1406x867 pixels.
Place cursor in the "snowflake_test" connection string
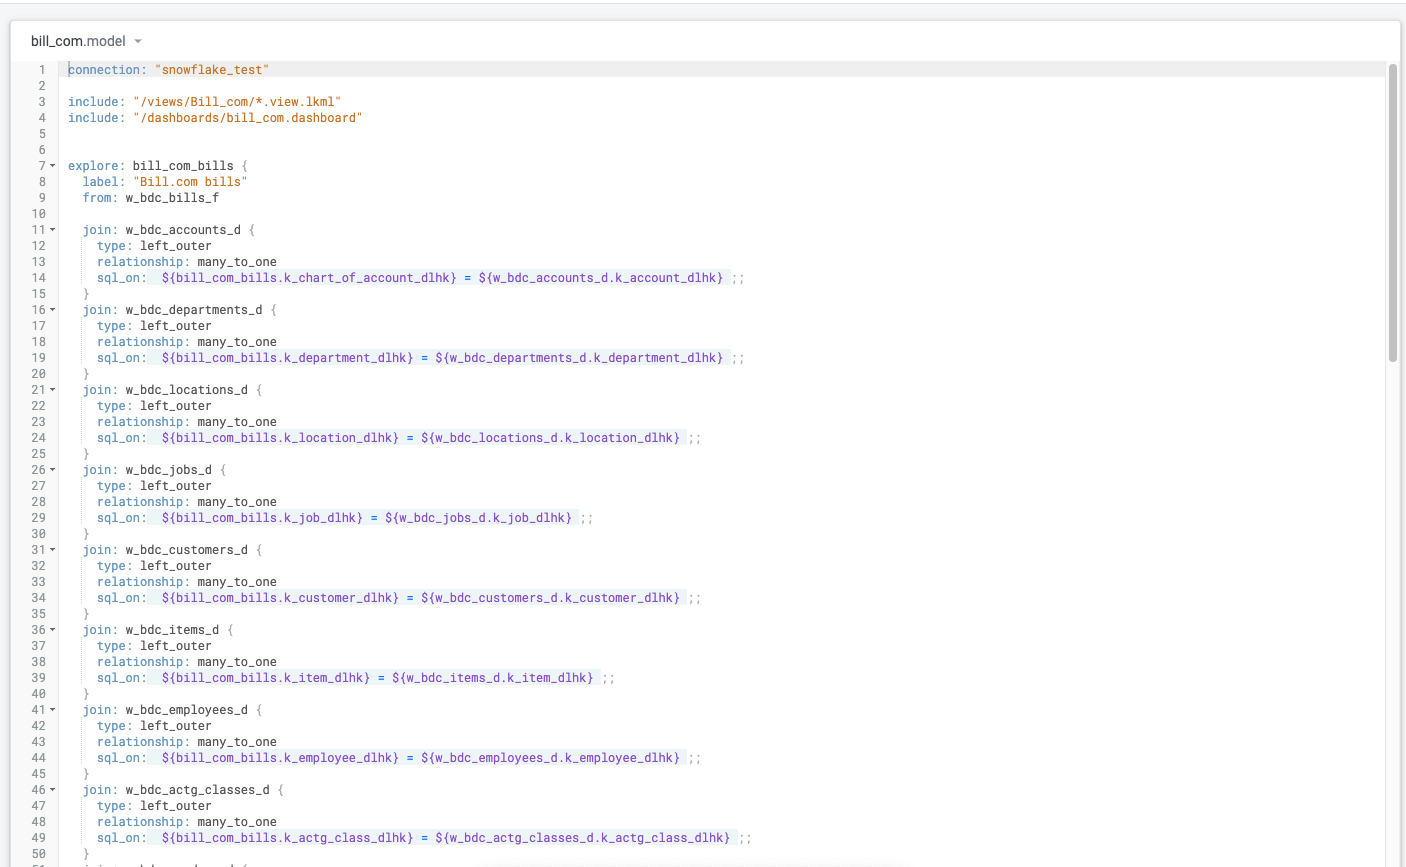coord(212,70)
